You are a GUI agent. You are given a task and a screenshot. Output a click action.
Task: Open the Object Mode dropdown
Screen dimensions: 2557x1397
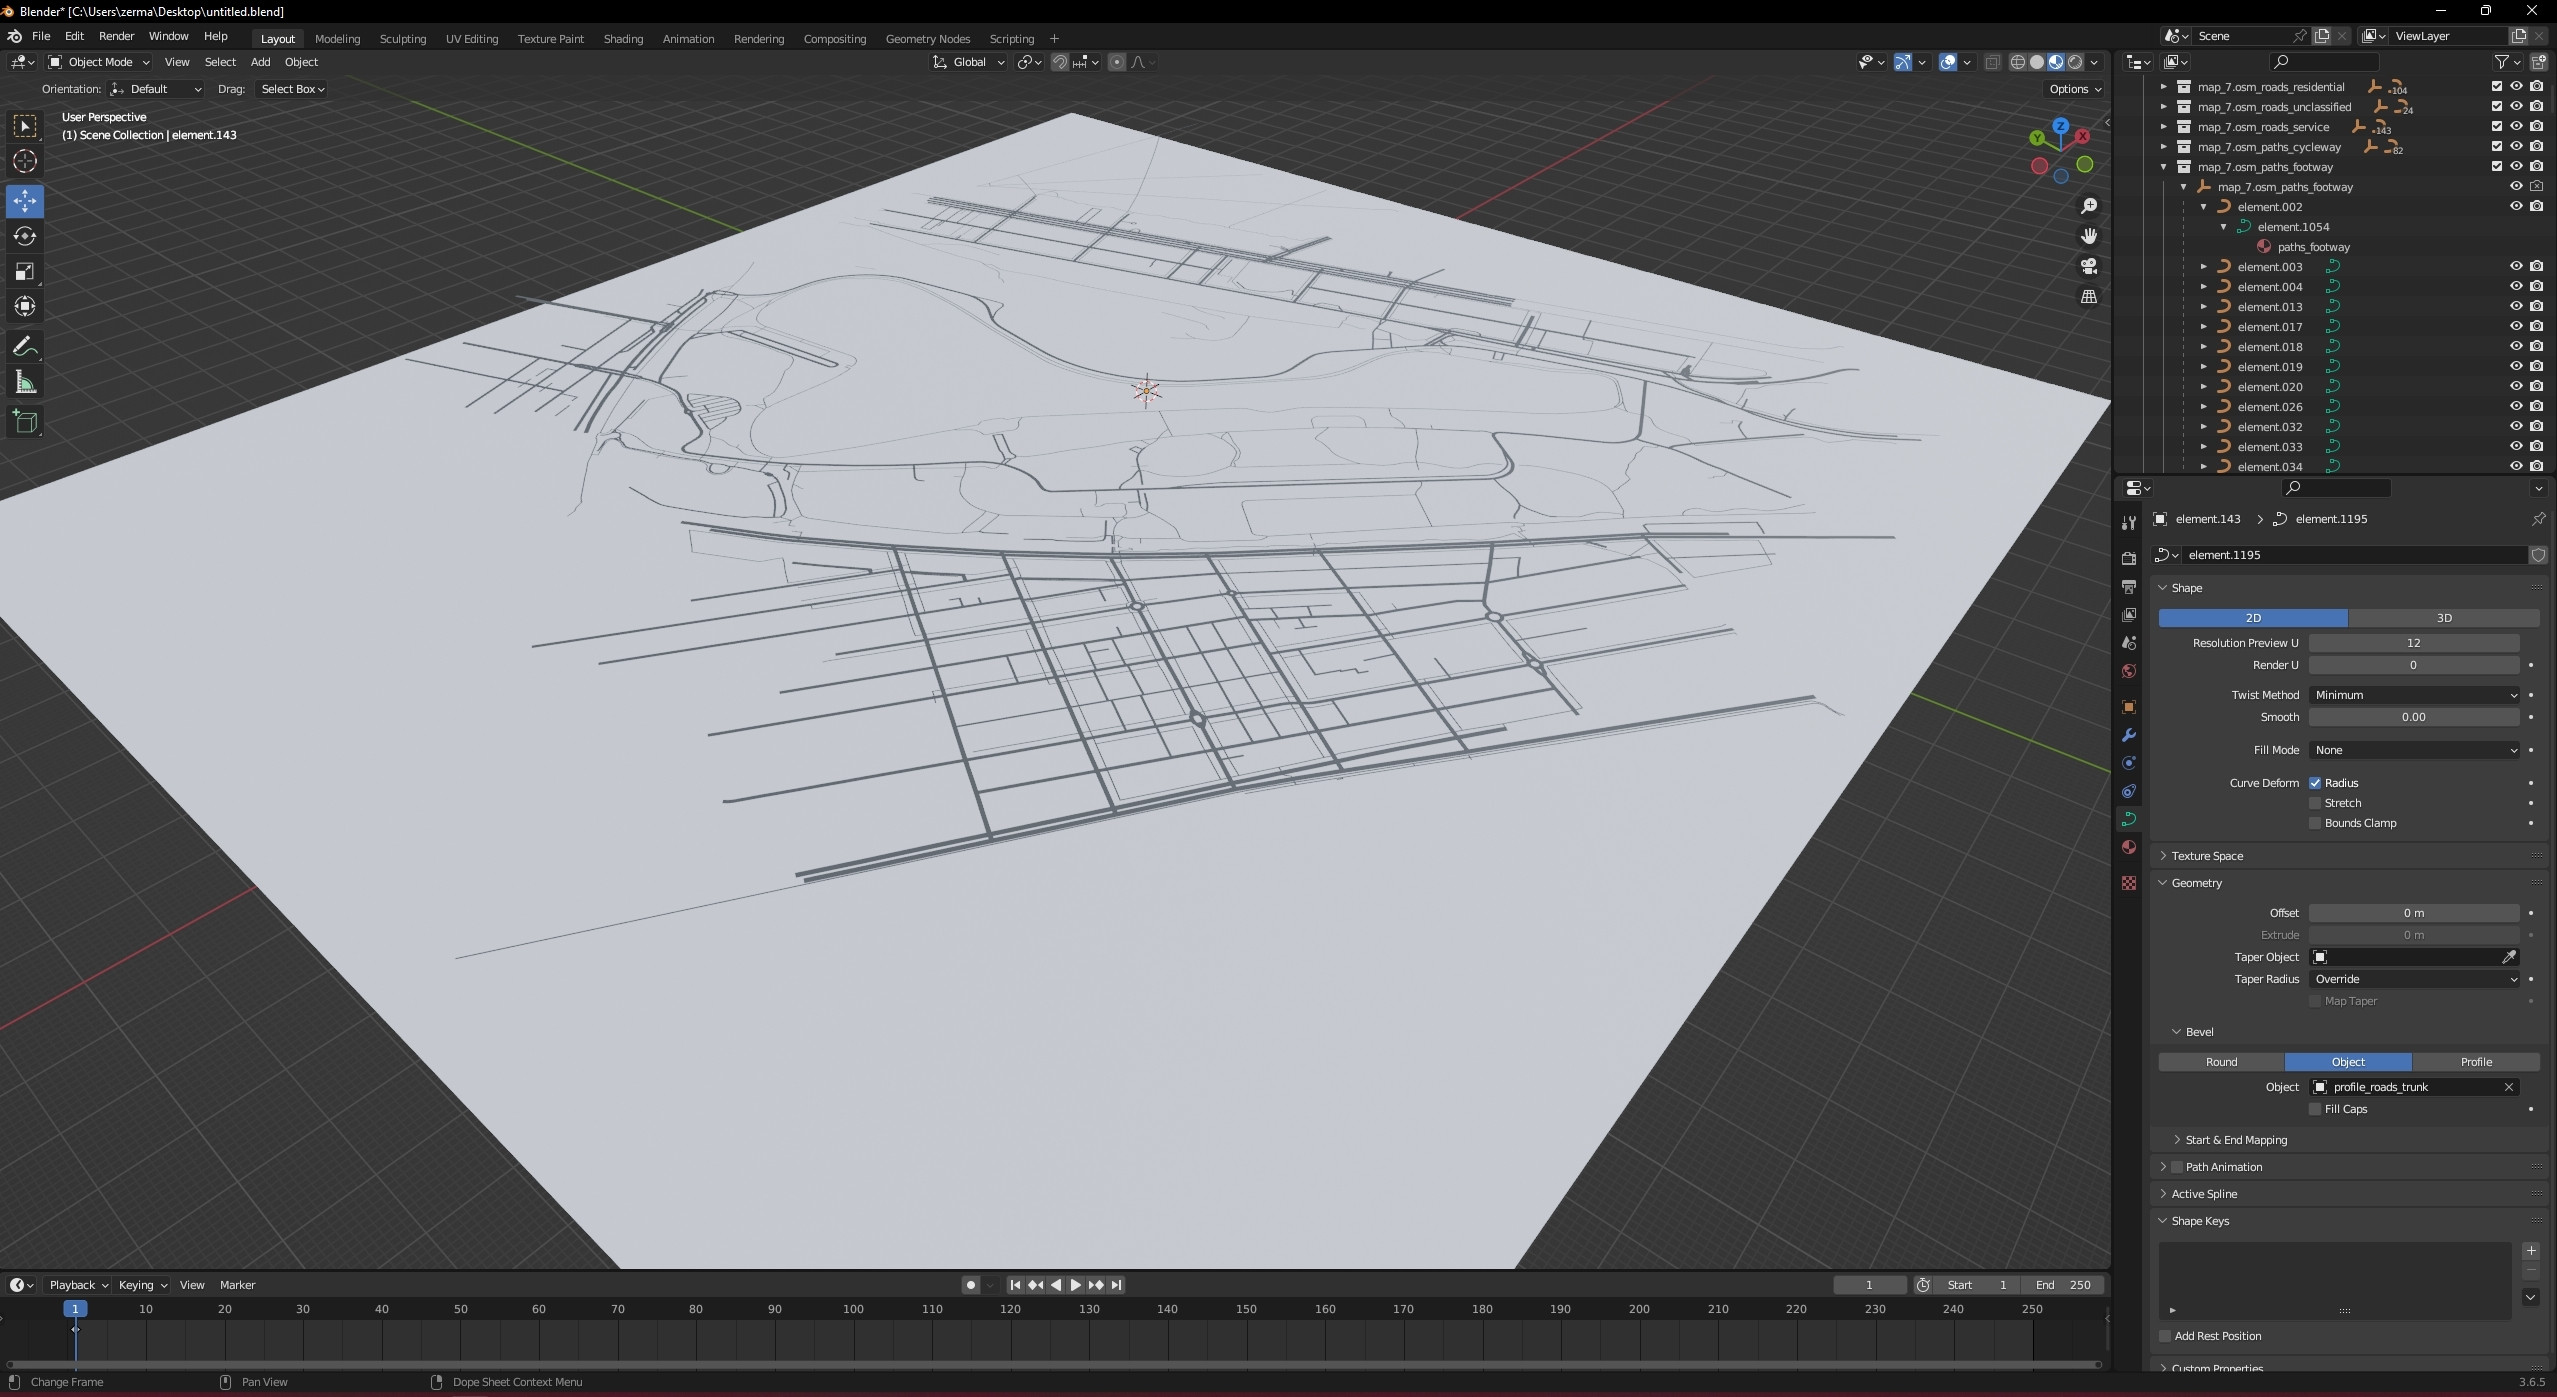(x=100, y=62)
